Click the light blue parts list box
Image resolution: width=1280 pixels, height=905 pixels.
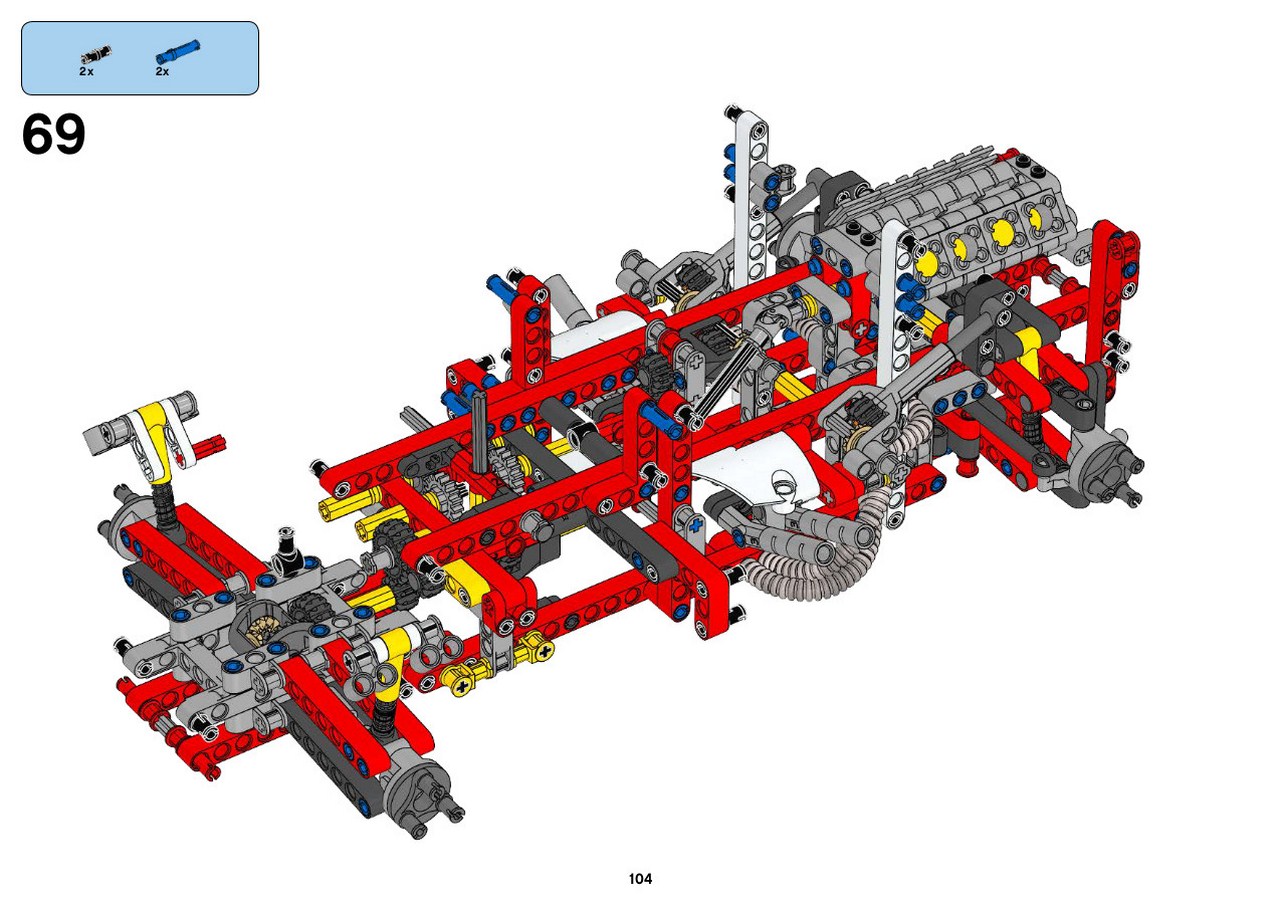(x=140, y=58)
